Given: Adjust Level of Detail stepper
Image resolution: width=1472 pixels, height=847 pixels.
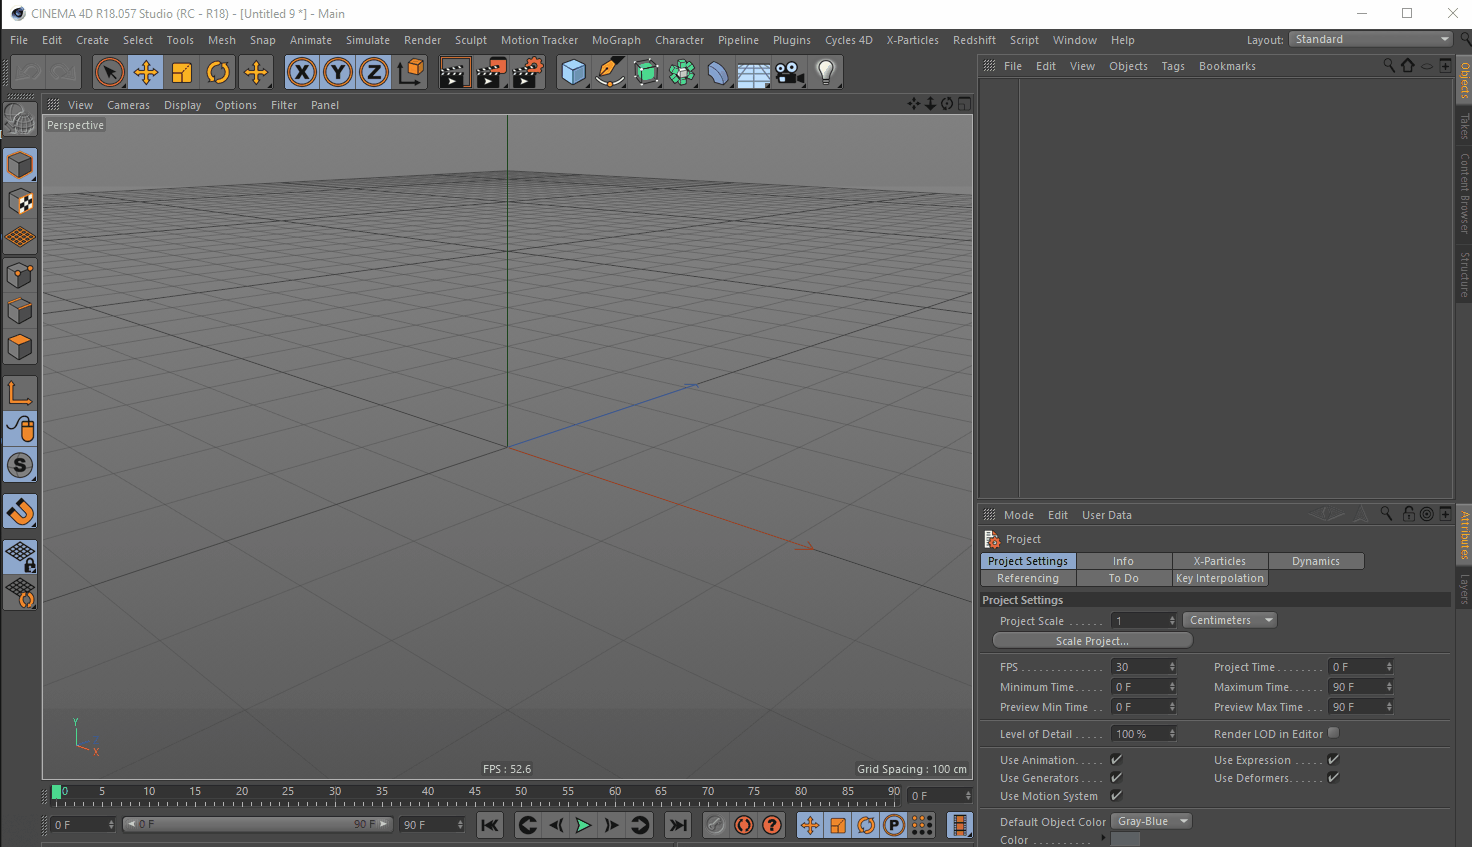Looking at the screenshot, I should point(1173,734).
